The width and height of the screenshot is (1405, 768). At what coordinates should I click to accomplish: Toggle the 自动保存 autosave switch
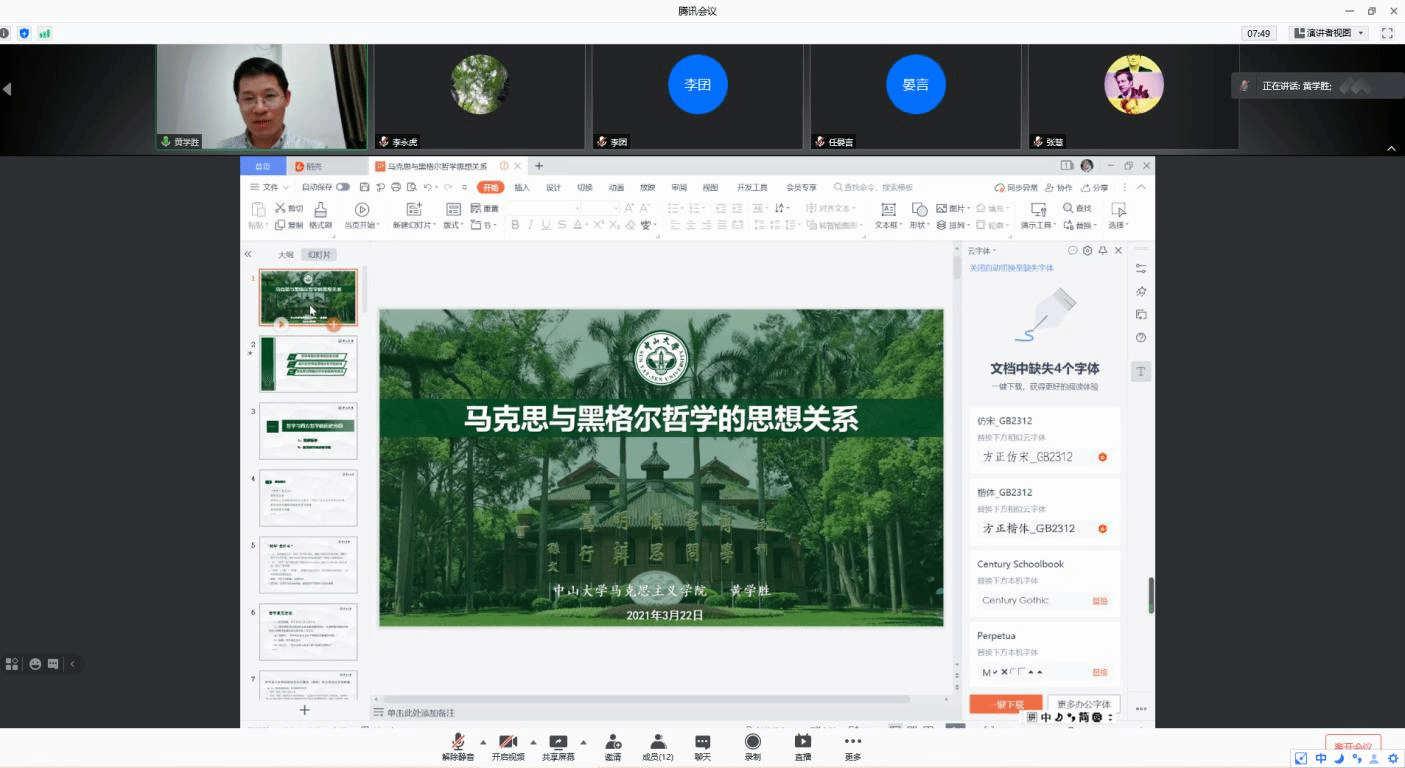coord(343,187)
